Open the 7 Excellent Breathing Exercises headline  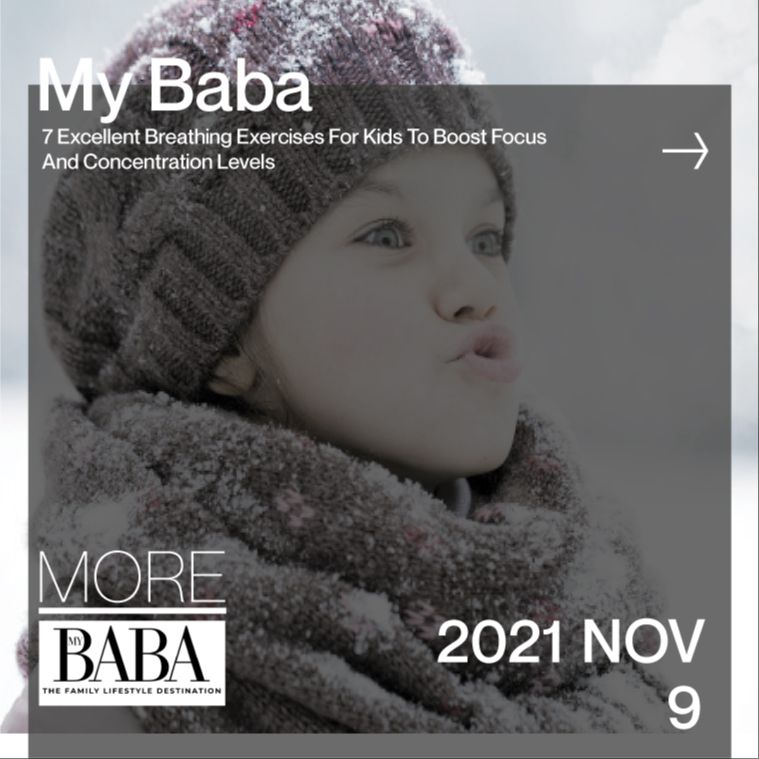(x=294, y=137)
